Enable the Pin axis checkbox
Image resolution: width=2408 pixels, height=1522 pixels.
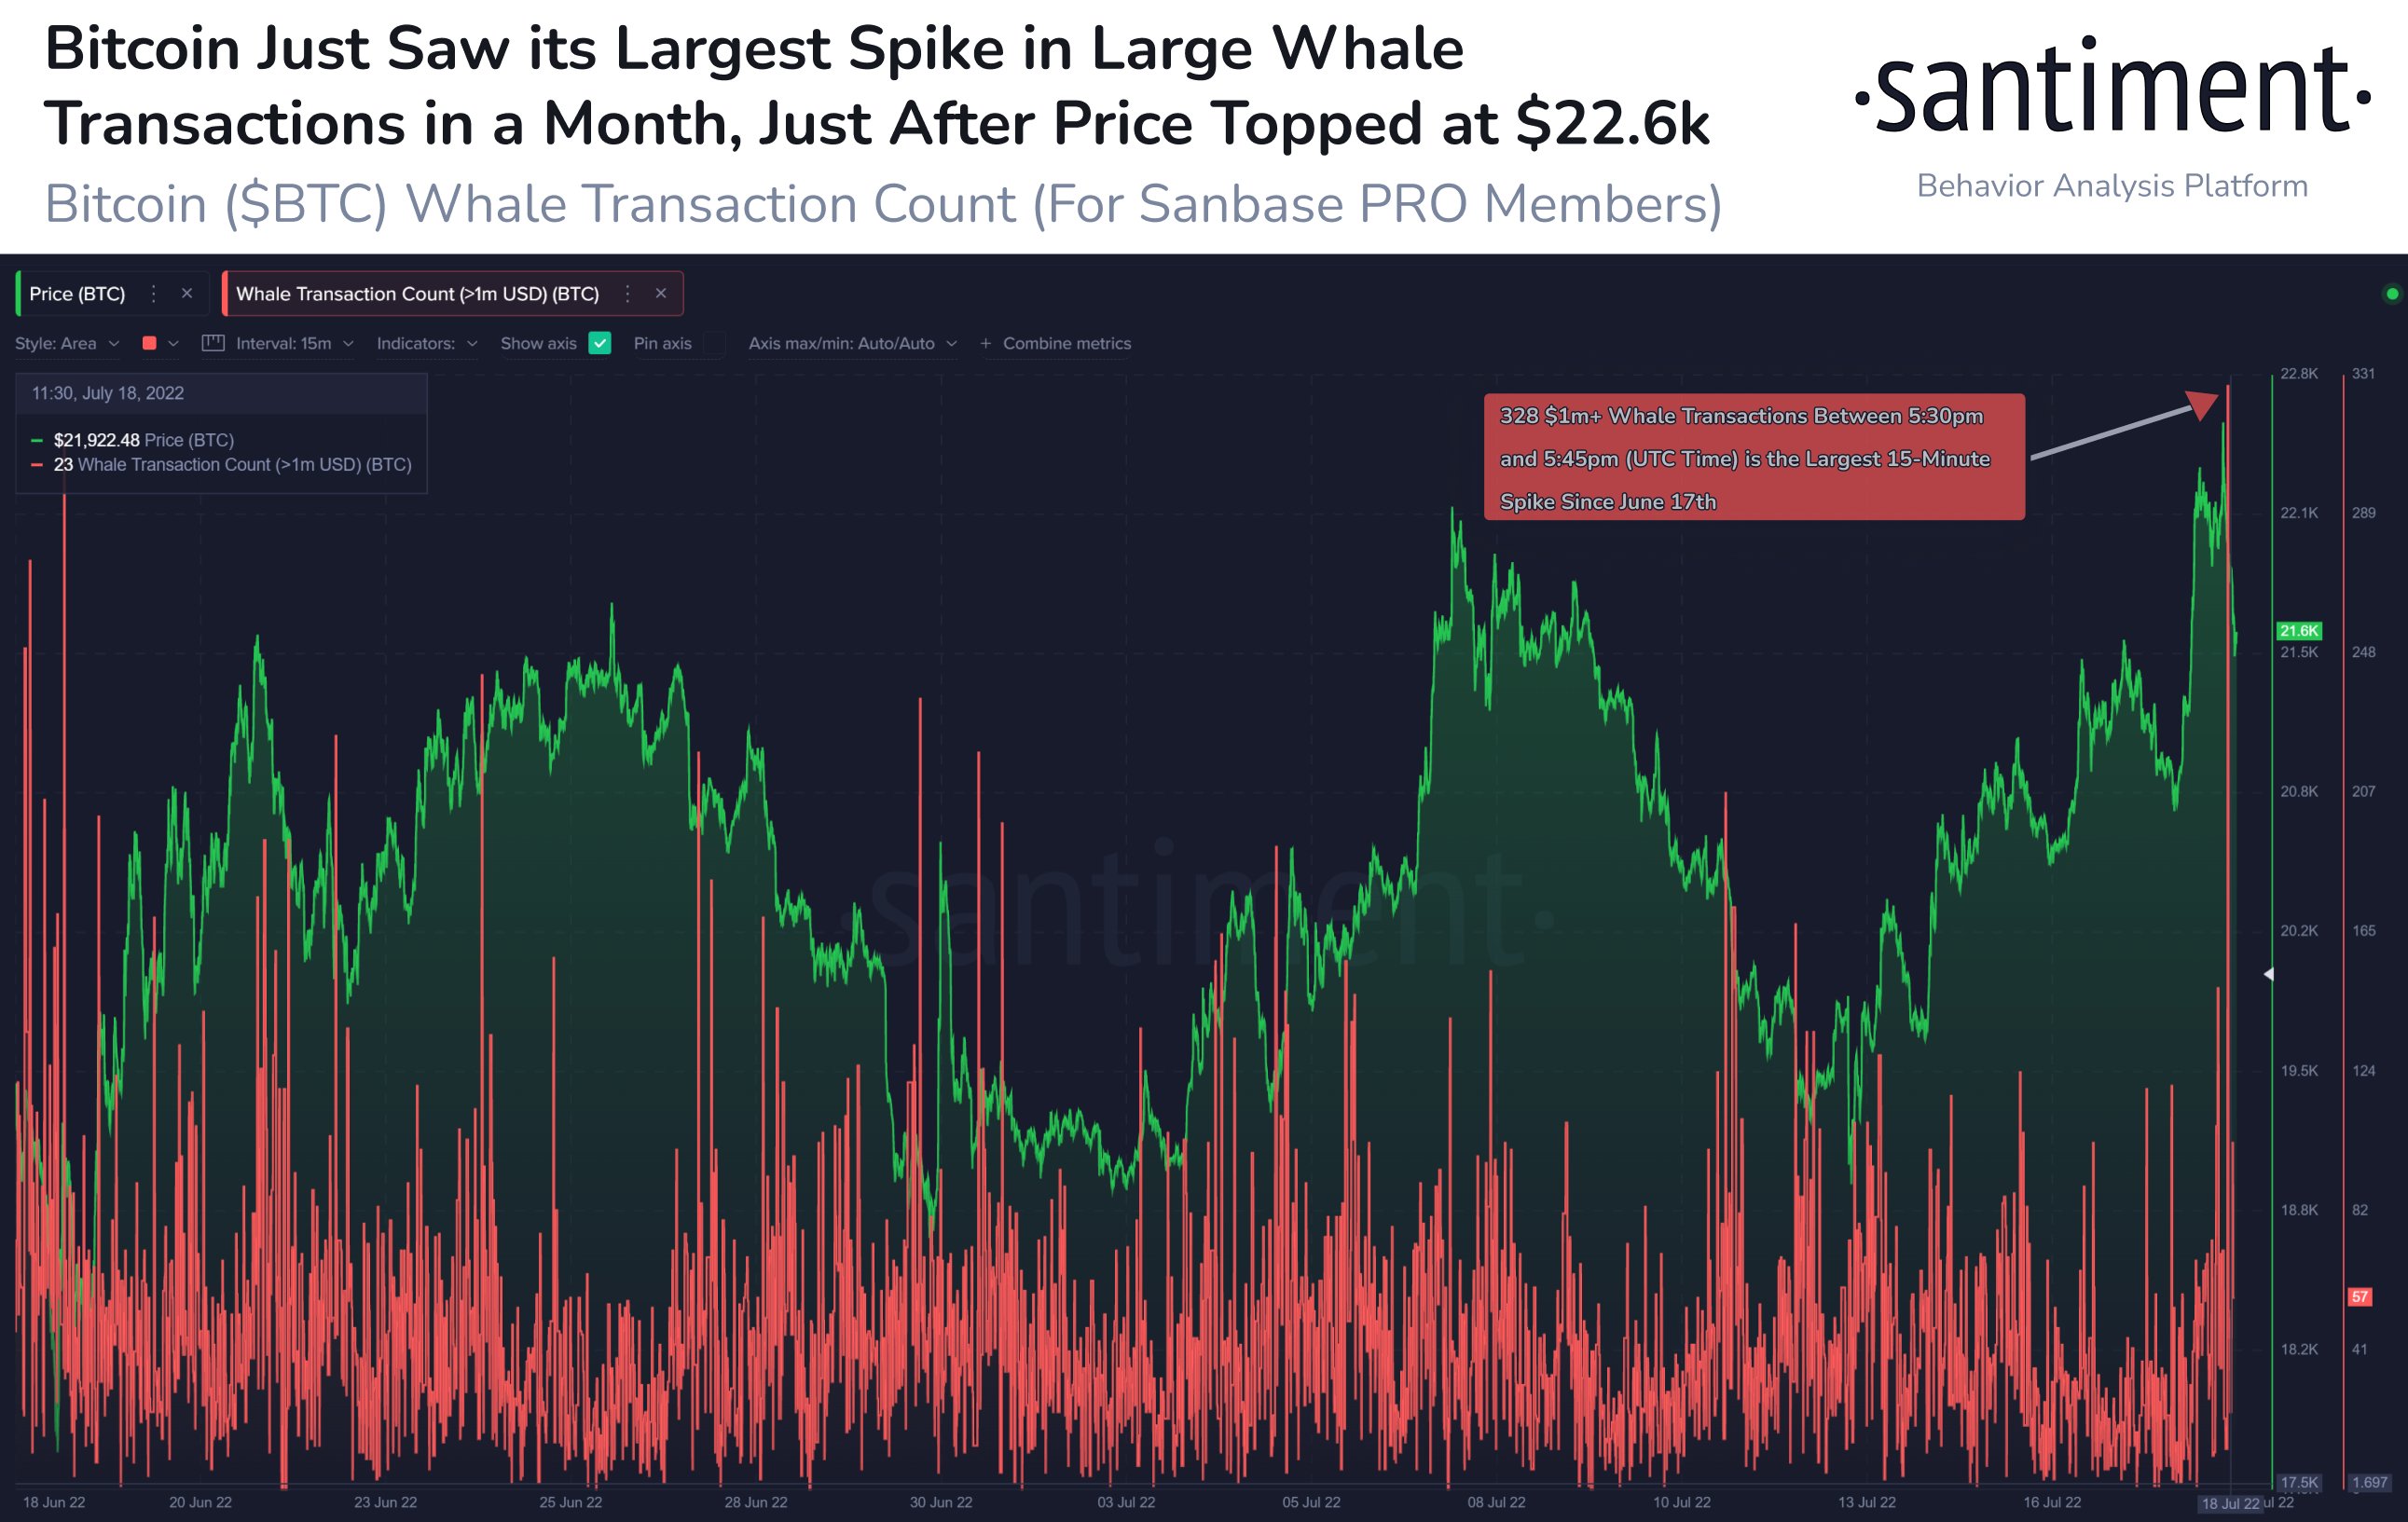pos(714,343)
